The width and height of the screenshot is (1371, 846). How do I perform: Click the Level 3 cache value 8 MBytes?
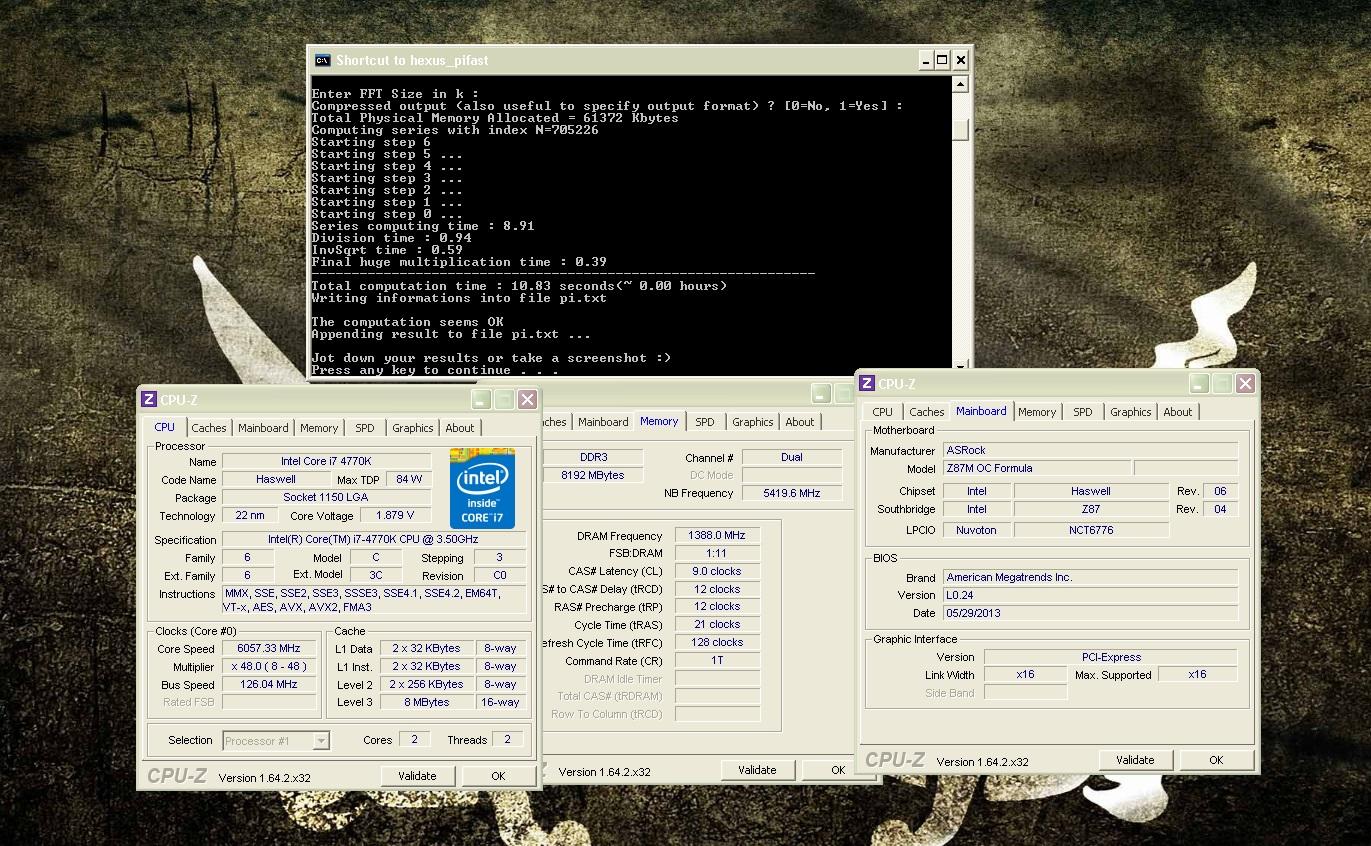click(427, 702)
